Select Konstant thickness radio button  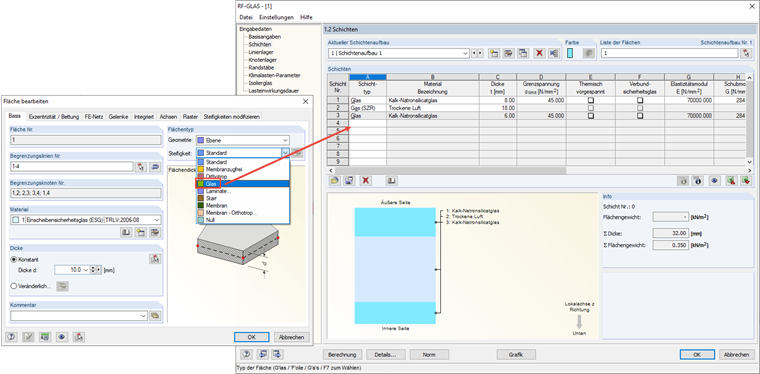point(14,260)
